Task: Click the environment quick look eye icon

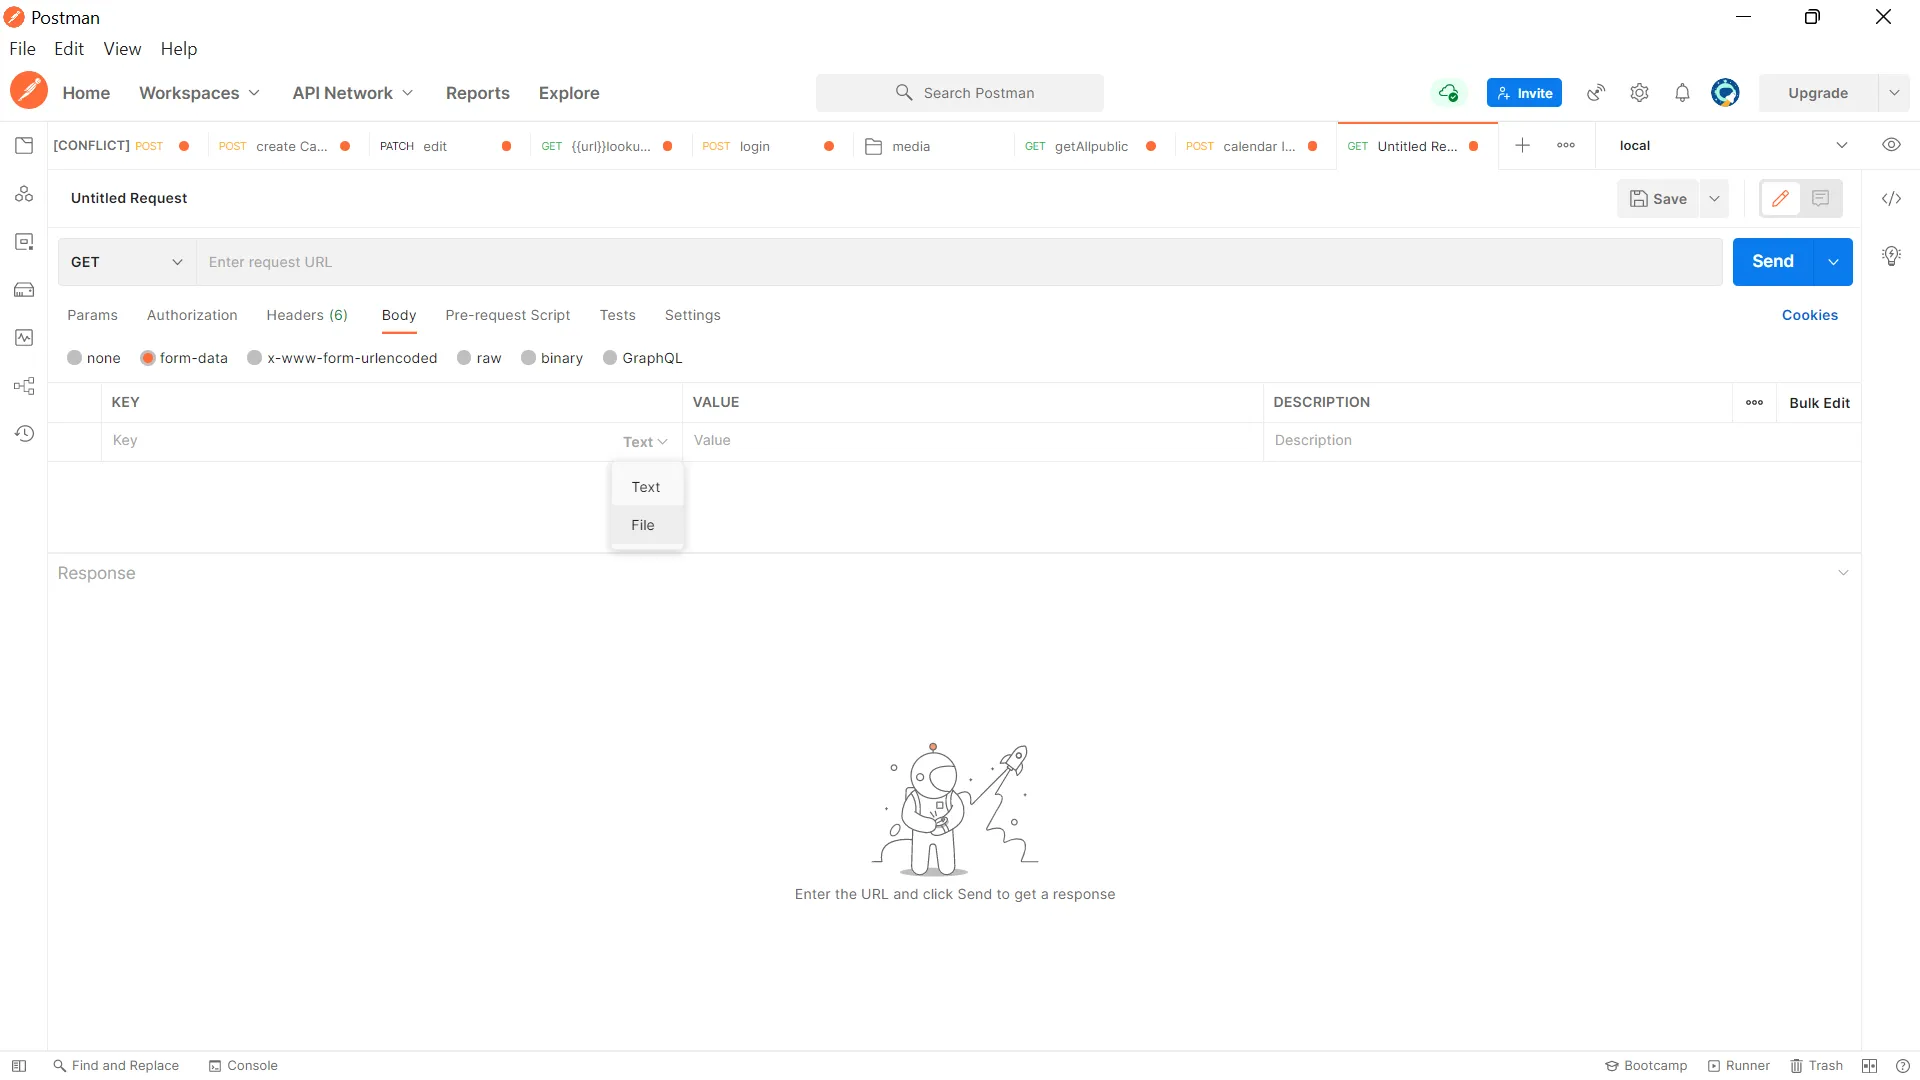Action: [x=1891, y=145]
